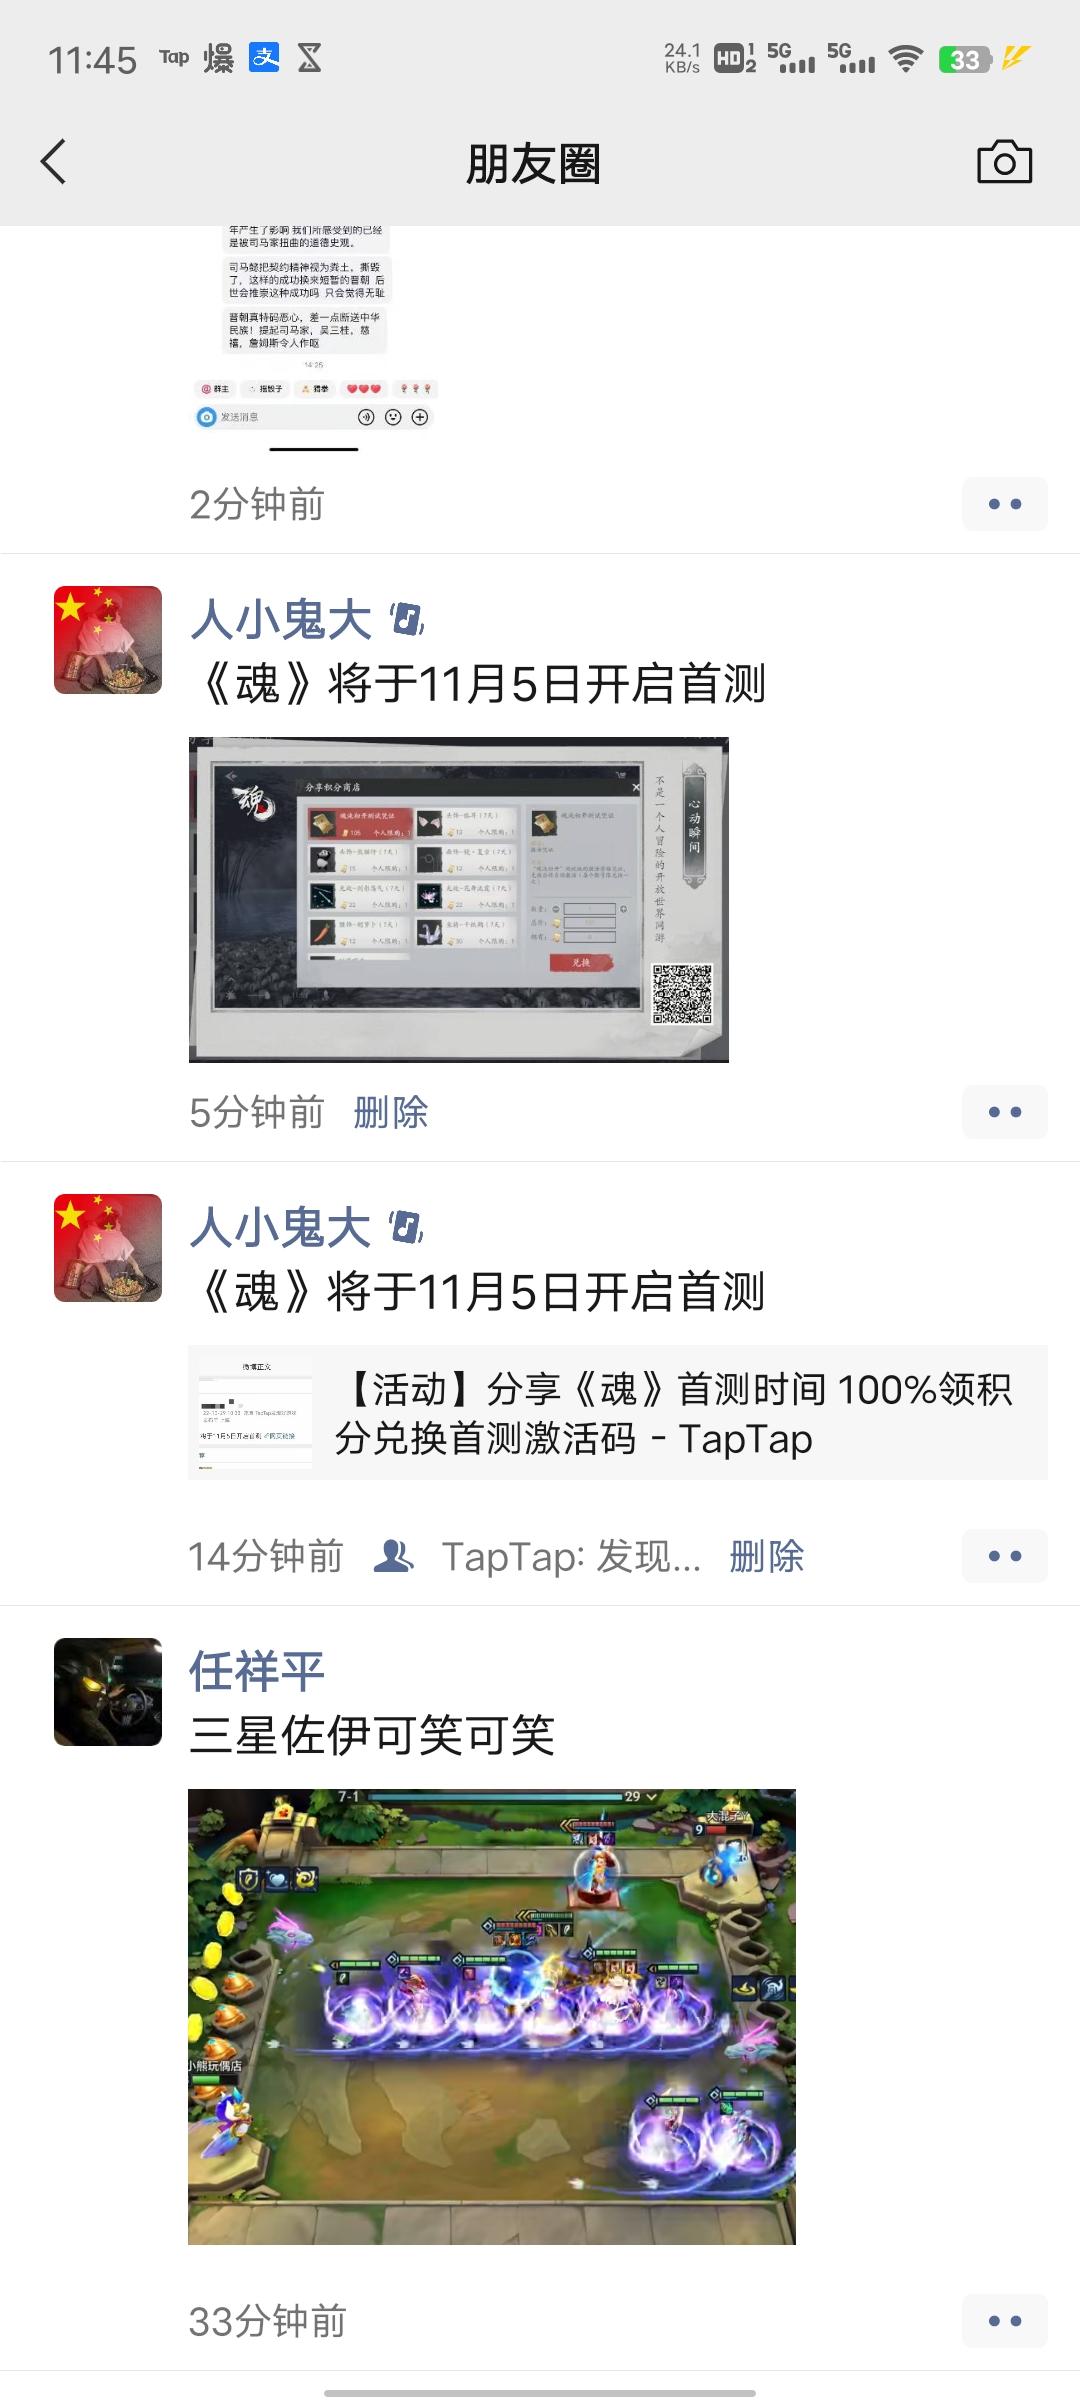Open the 任祥平 username link
1080x2400 pixels.
point(257,1671)
